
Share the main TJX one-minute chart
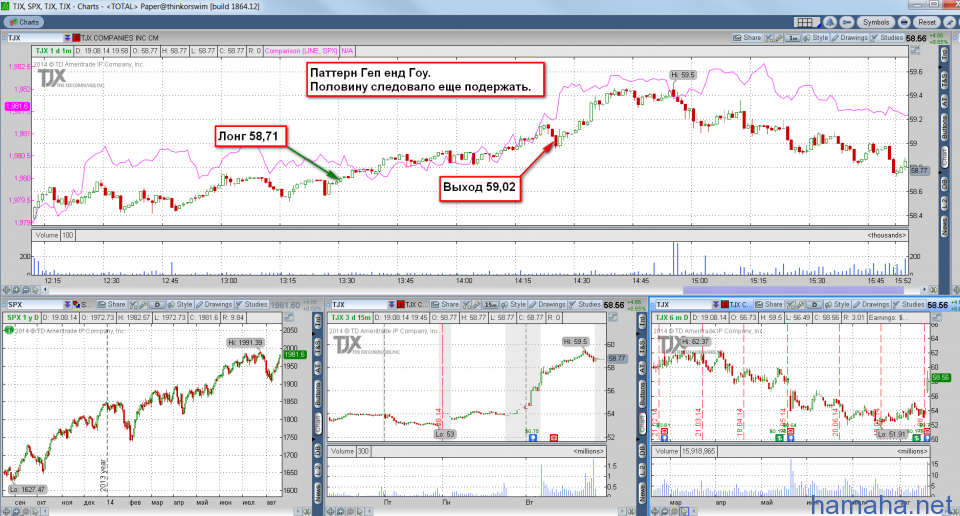pos(747,37)
